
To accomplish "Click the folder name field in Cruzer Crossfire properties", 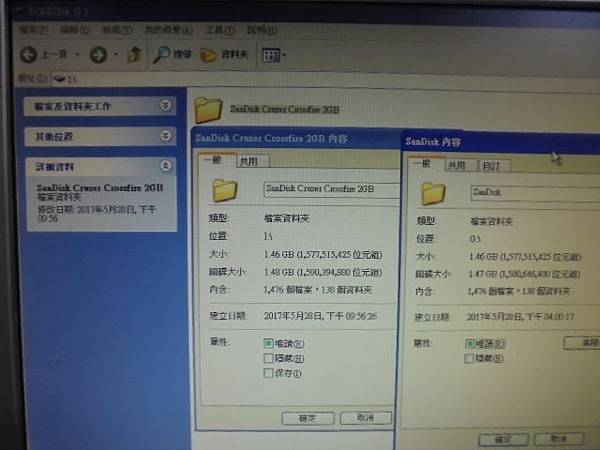I will click(331, 190).
